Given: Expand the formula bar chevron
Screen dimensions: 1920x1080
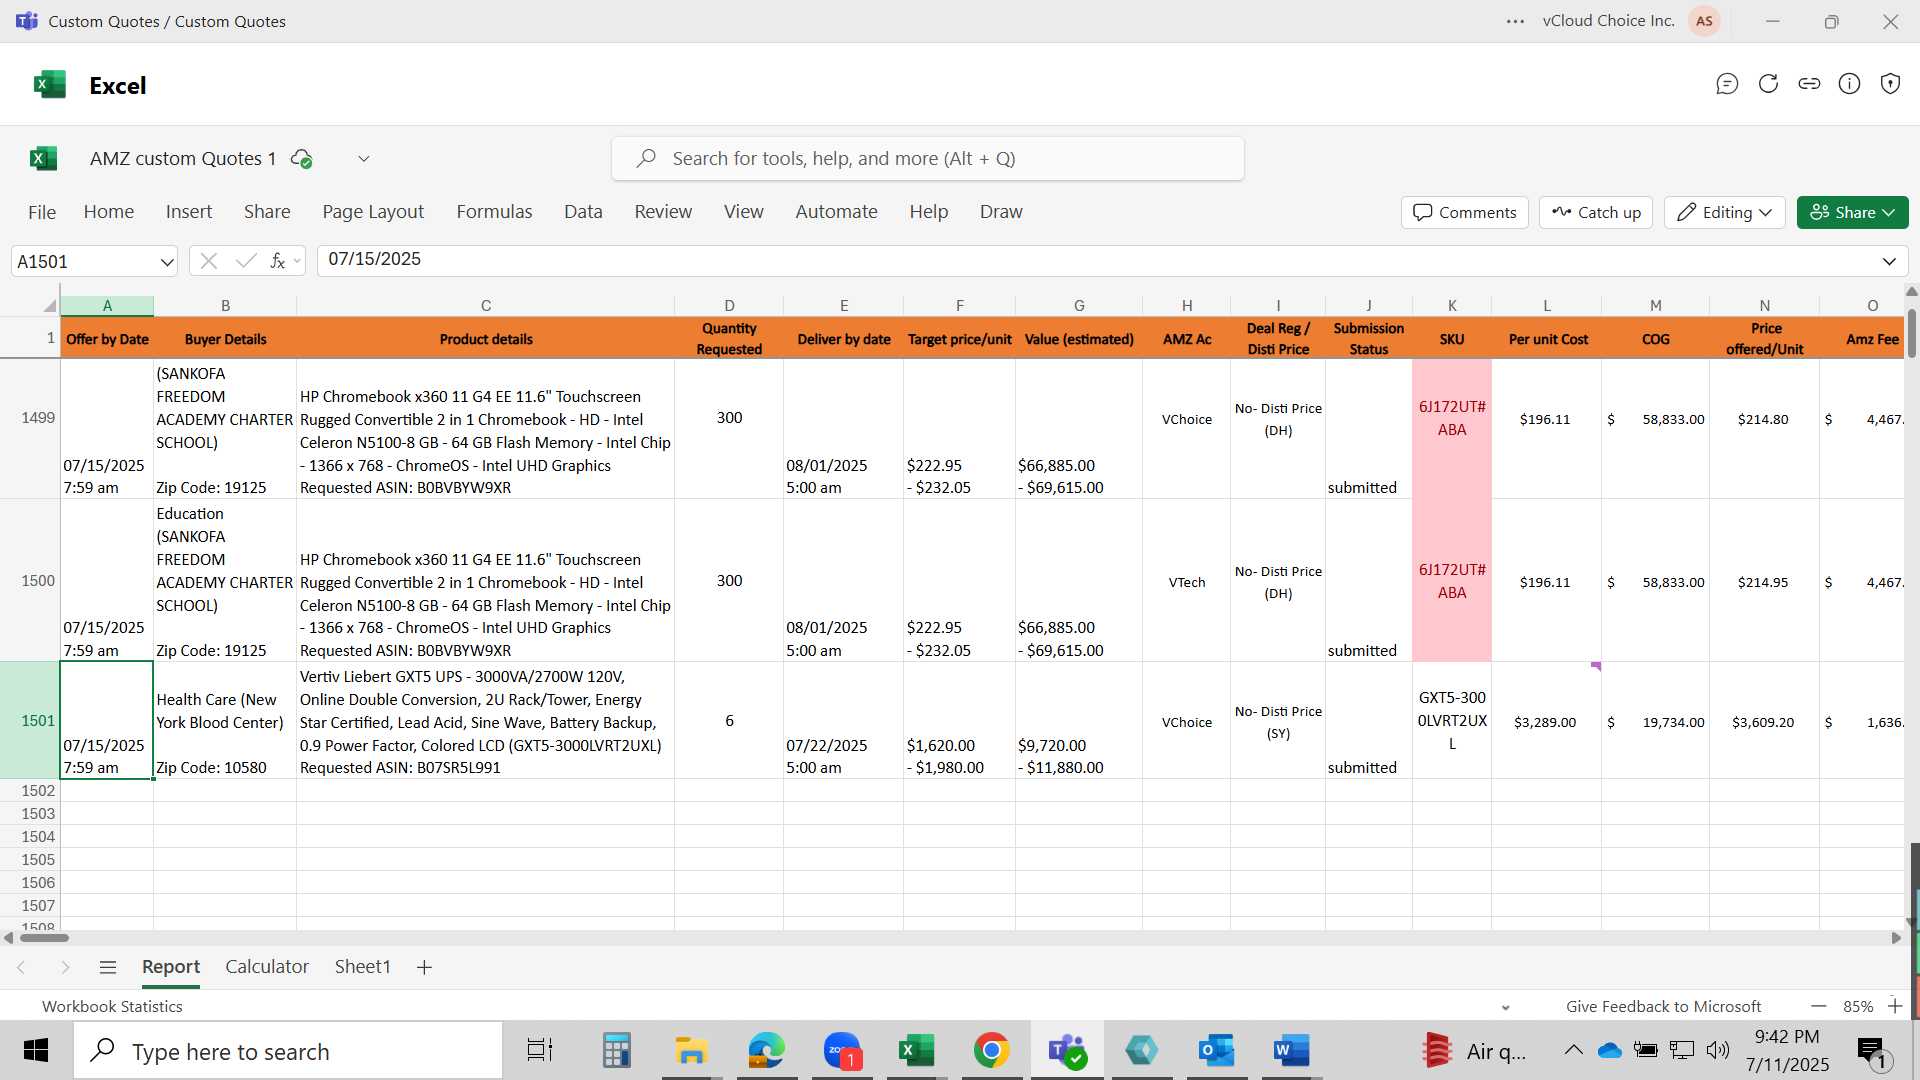Looking at the screenshot, I should [1889, 262].
